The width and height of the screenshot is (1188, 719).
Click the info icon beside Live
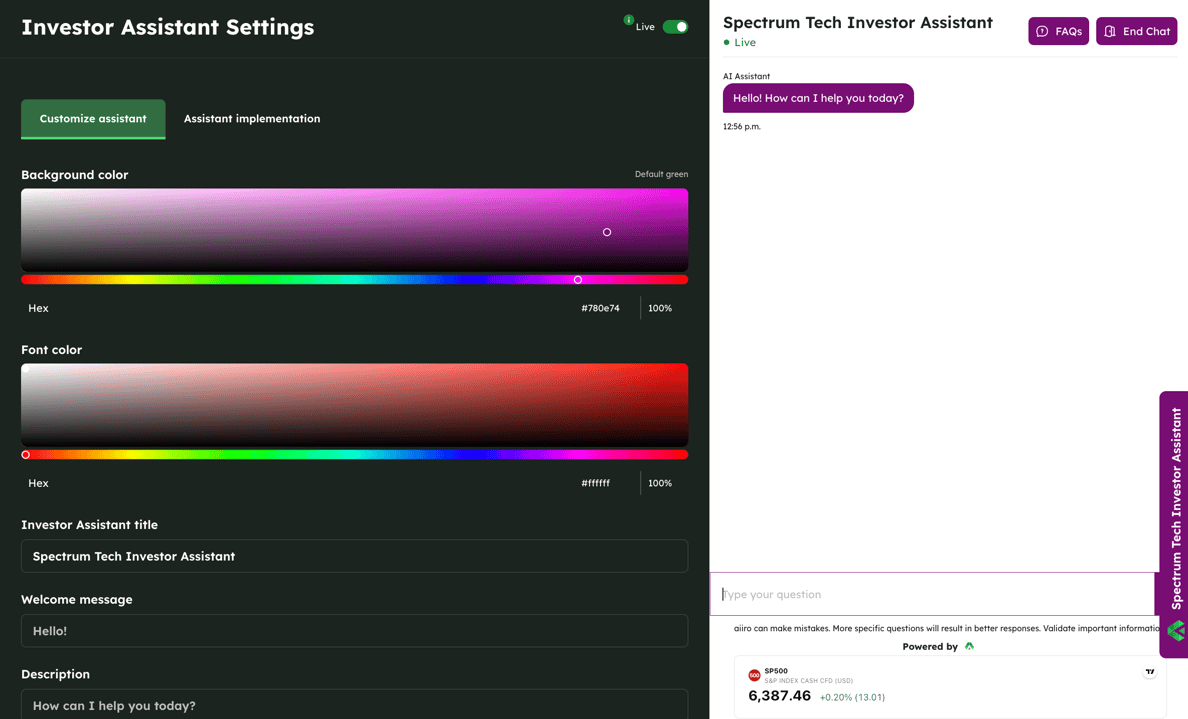tap(628, 20)
